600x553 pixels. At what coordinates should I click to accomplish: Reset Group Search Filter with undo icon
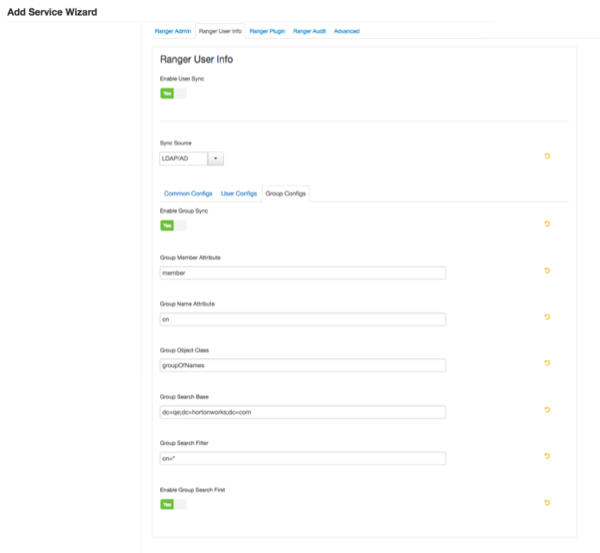click(x=547, y=457)
